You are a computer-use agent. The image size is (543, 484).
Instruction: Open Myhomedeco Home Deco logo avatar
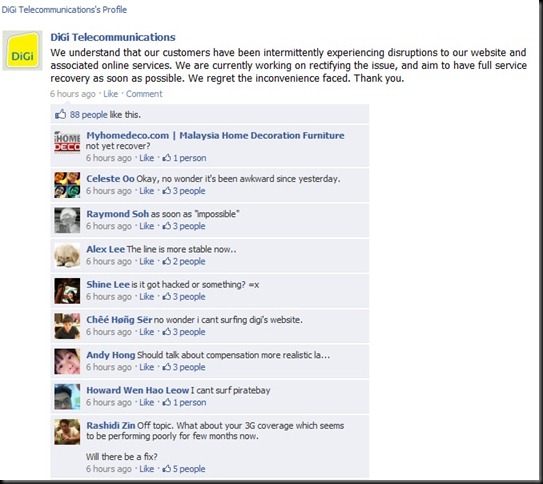[x=67, y=142]
